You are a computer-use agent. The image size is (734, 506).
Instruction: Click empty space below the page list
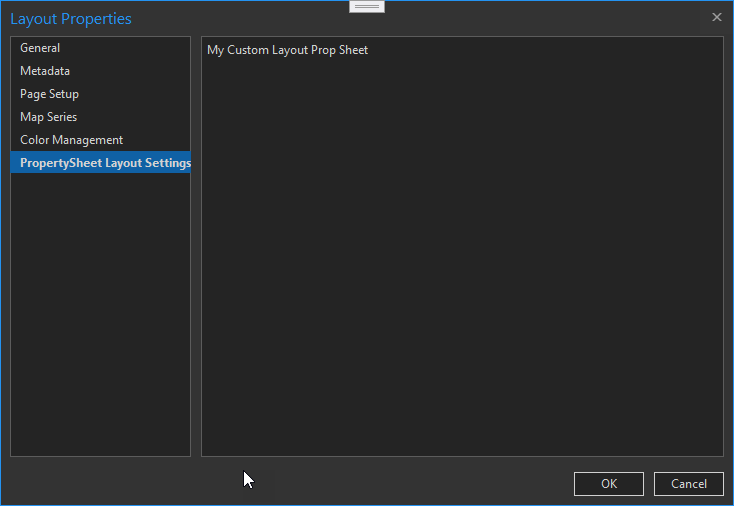point(100,320)
